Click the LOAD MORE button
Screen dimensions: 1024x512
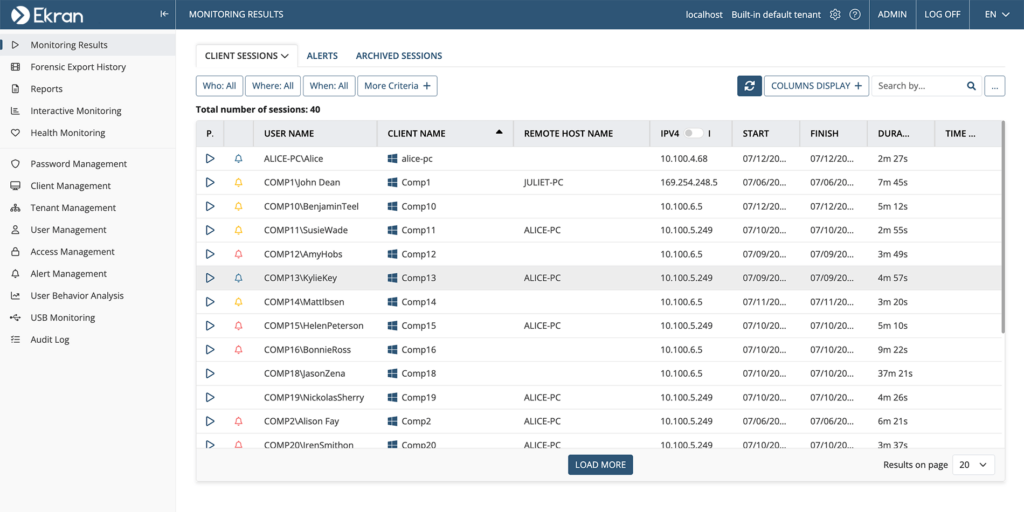600,465
